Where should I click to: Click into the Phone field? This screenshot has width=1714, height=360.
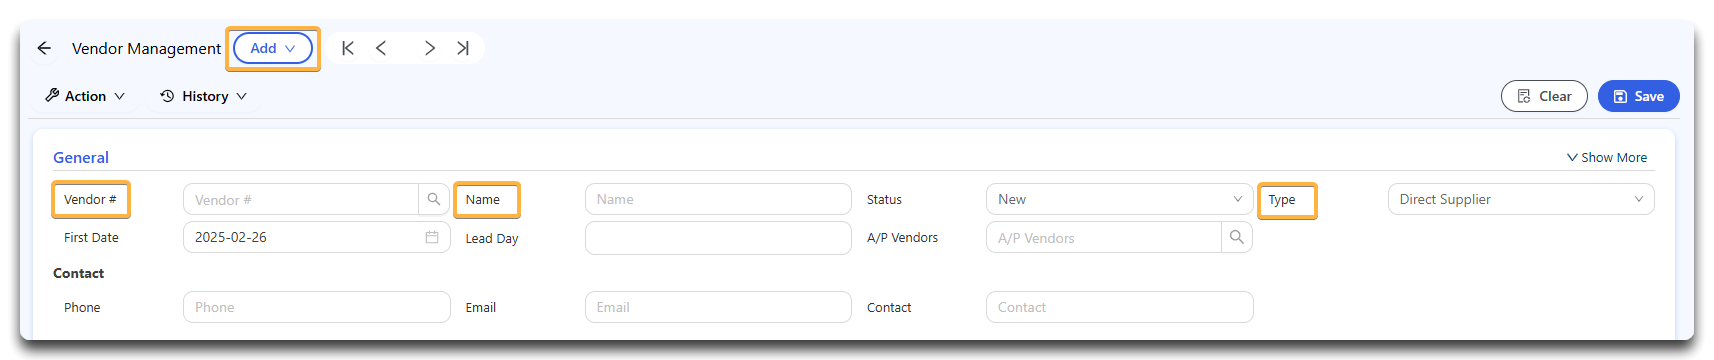[x=317, y=307]
